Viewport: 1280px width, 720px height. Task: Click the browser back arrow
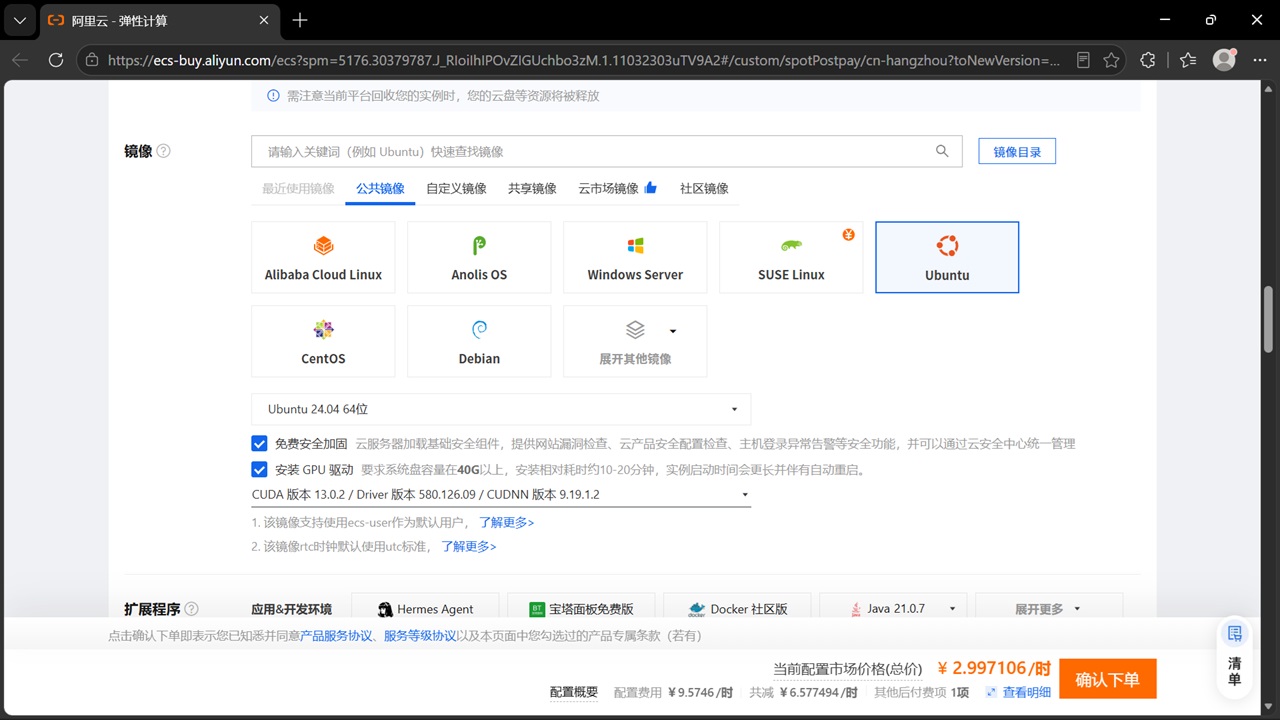[20, 60]
